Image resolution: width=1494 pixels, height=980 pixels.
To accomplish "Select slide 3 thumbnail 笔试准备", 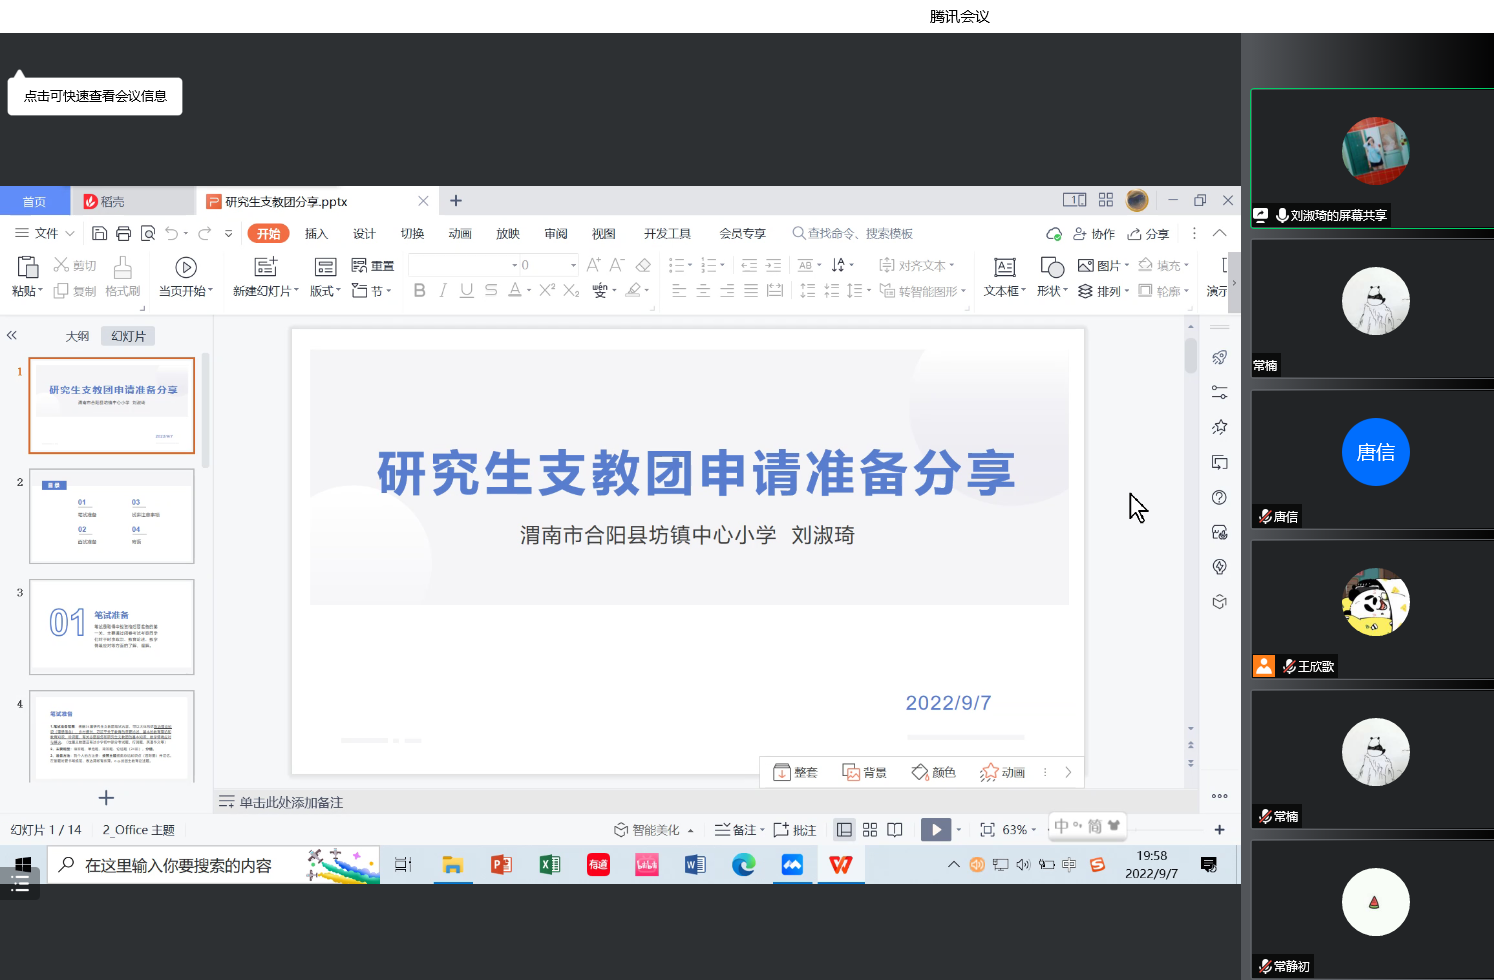I will pyautogui.click(x=112, y=626).
